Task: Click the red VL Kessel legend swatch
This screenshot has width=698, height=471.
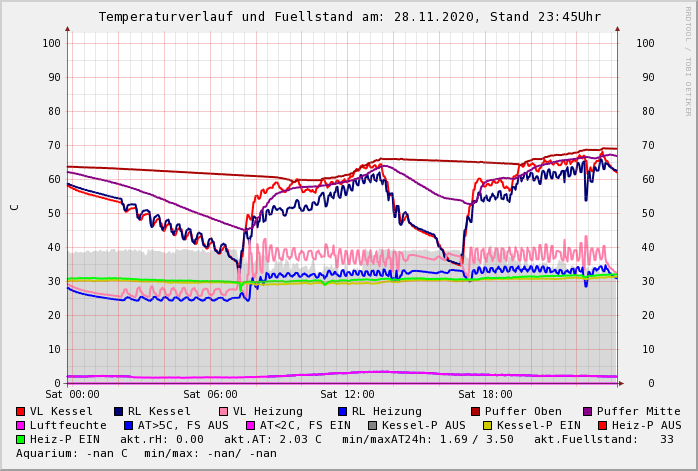Action: click(21, 411)
